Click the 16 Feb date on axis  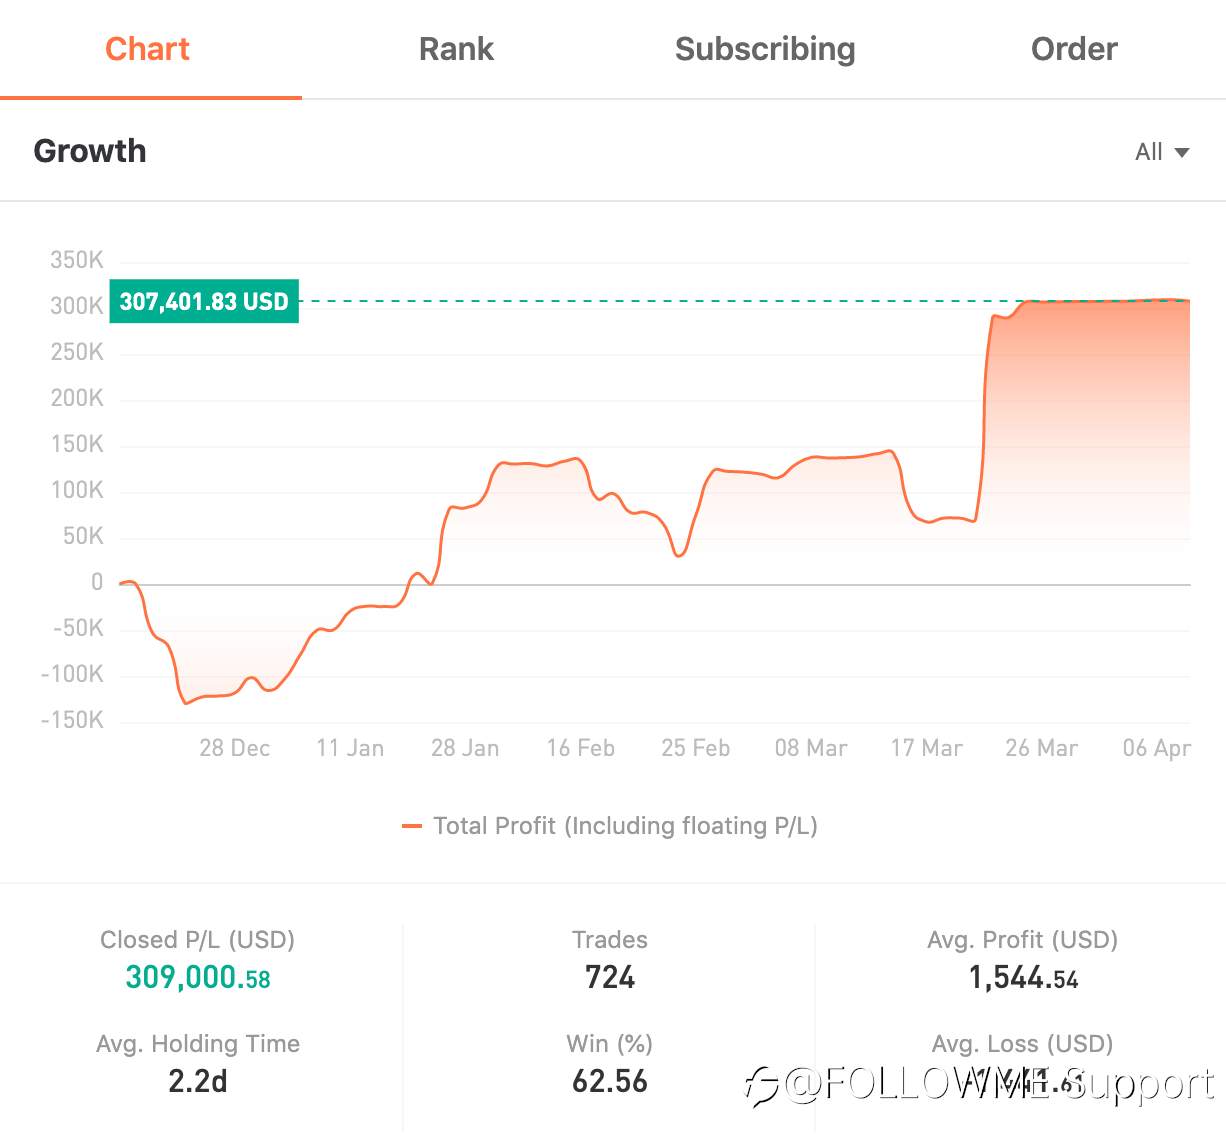[x=580, y=748]
